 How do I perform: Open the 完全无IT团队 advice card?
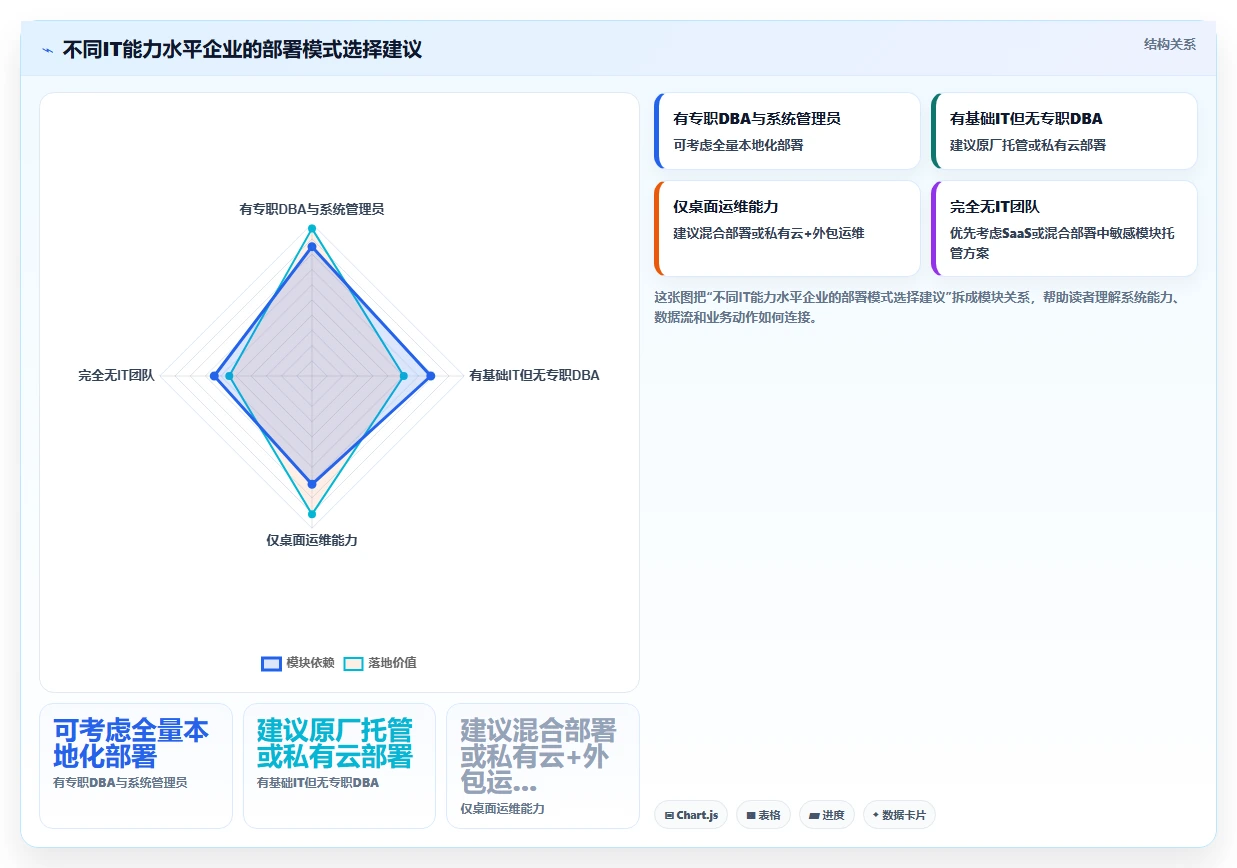click(1064, 228)
